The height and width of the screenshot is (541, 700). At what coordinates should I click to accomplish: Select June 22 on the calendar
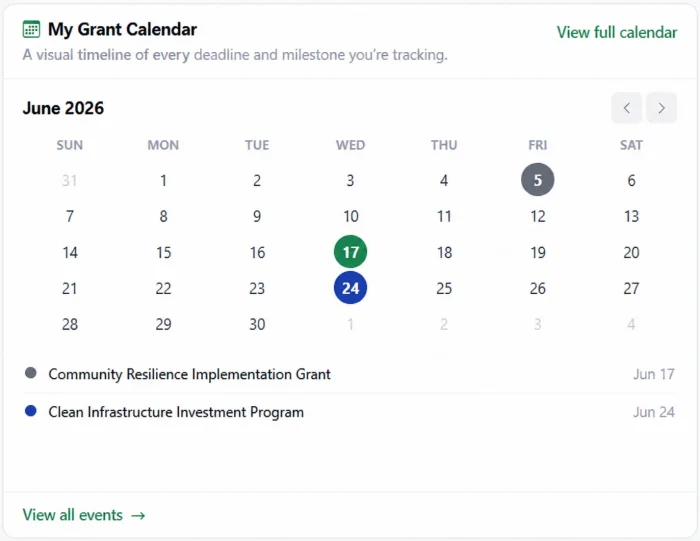[163, 288]
